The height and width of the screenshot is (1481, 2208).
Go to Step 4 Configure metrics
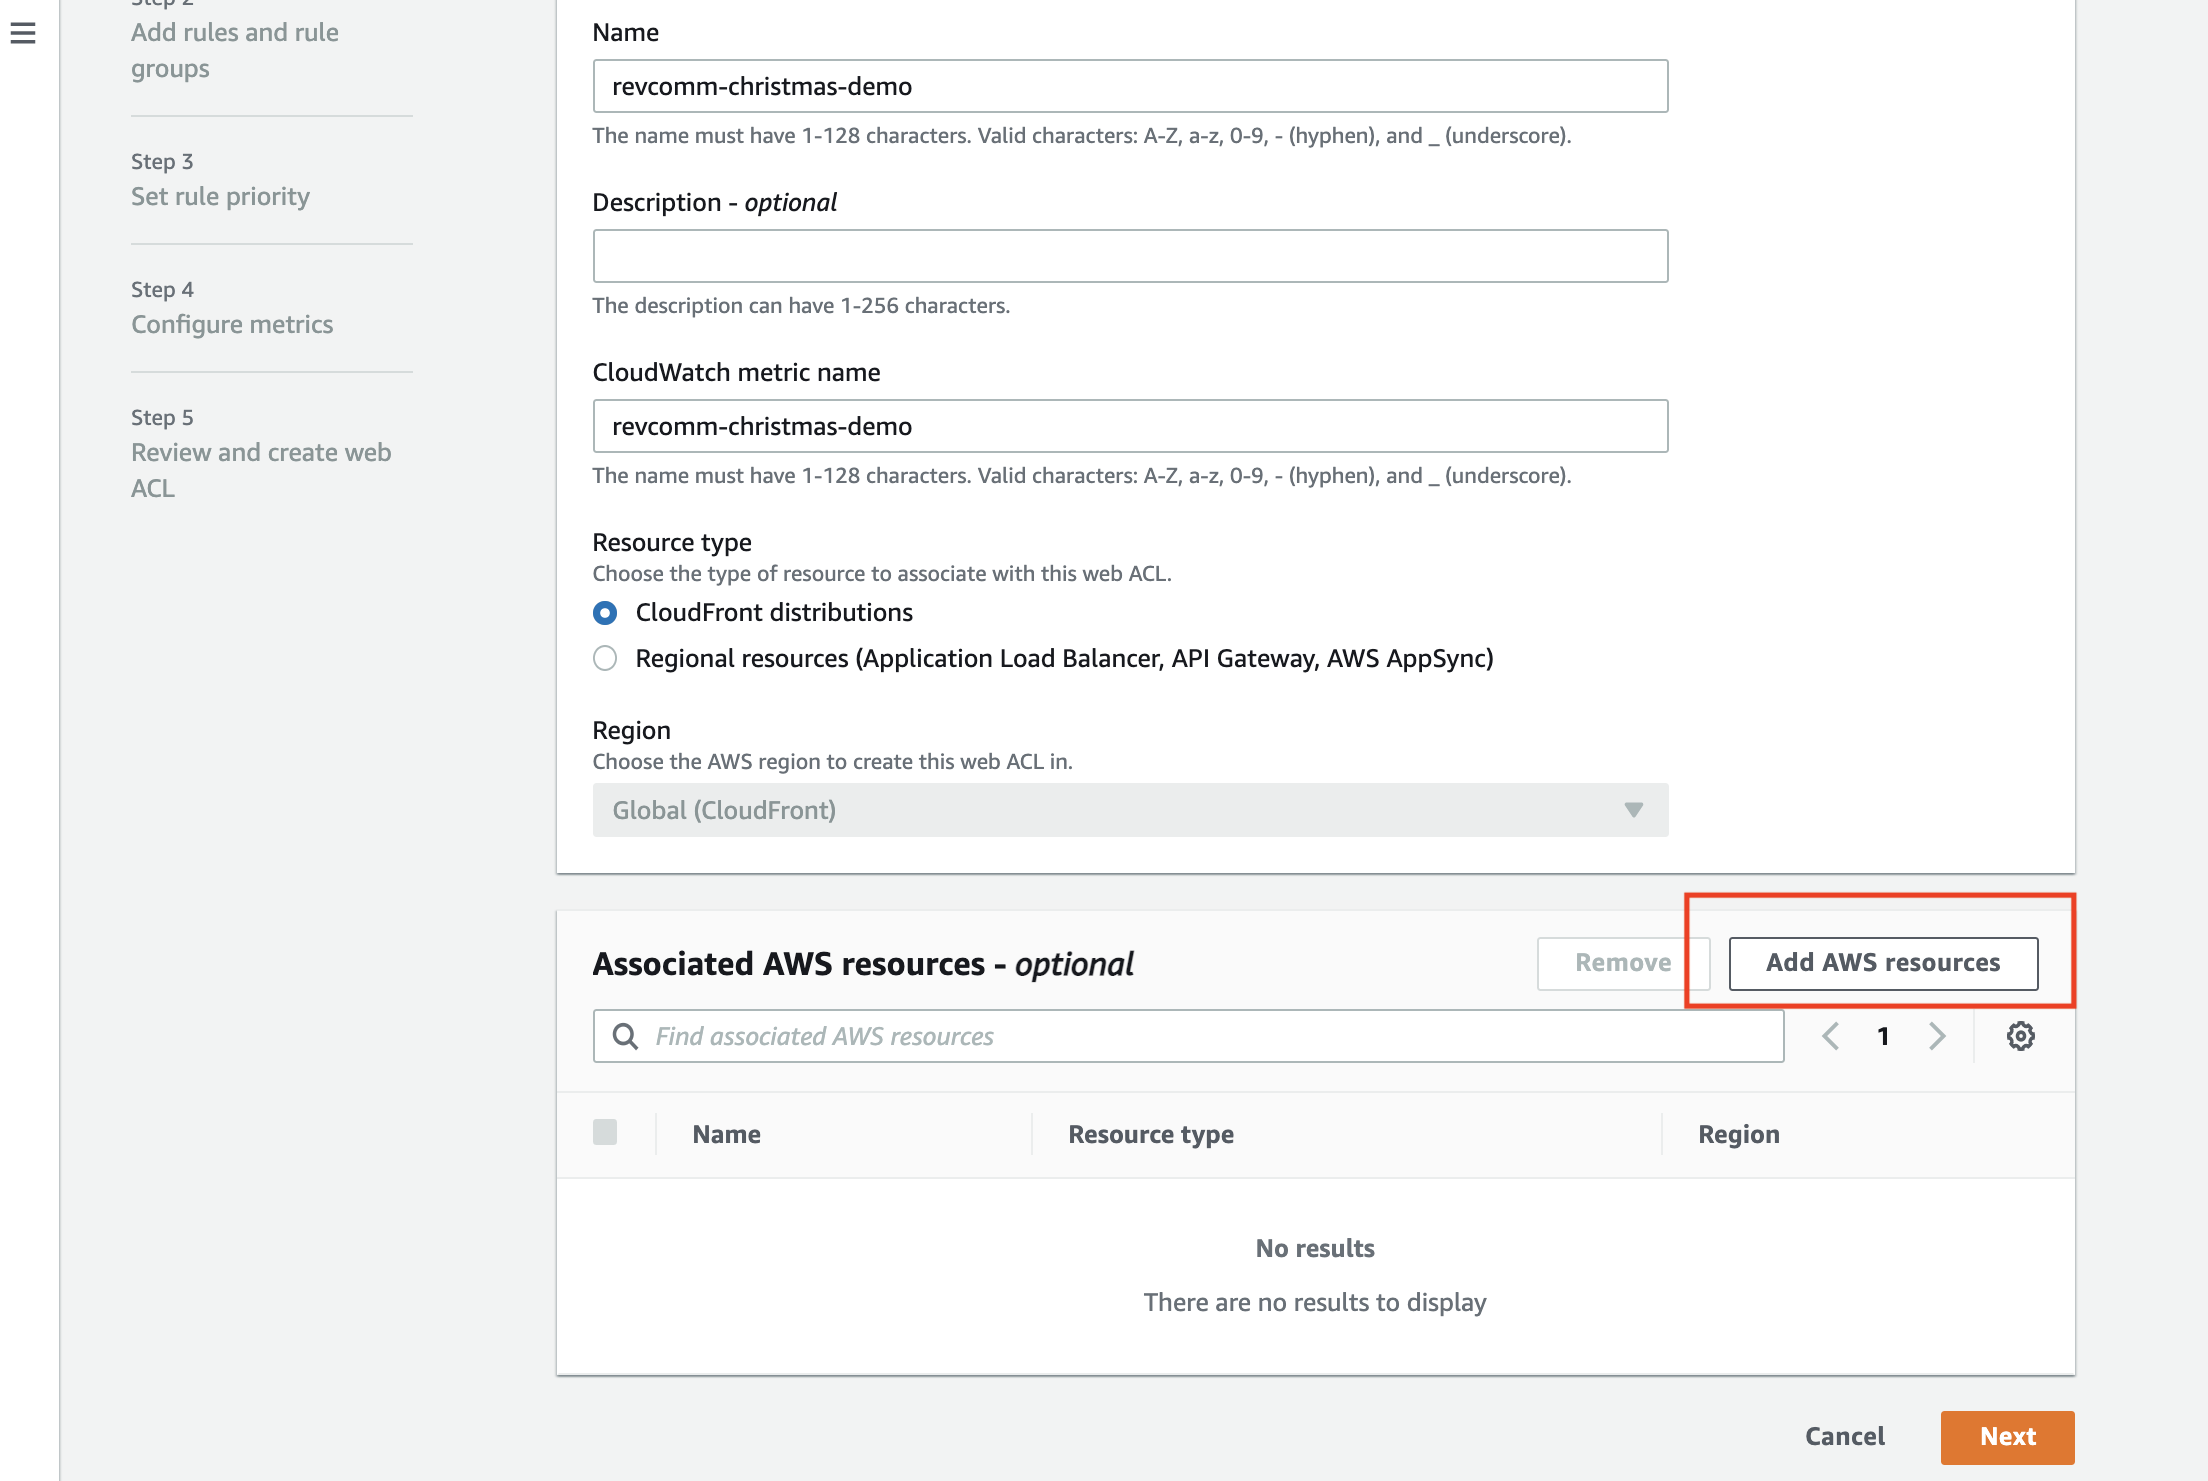(232, 324)
